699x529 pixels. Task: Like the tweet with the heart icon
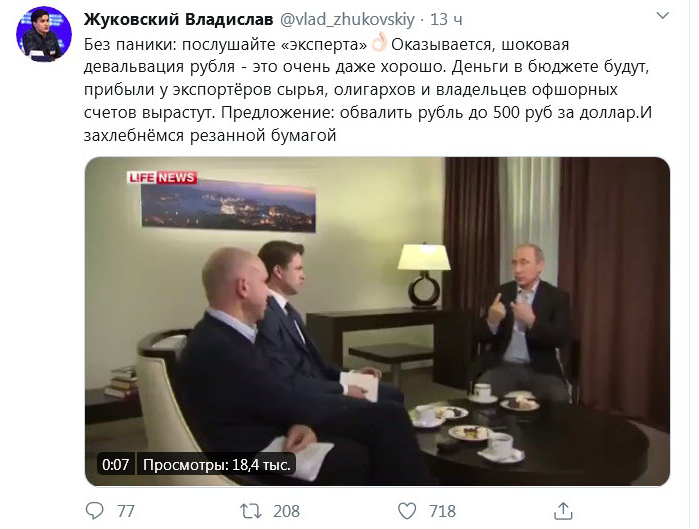pyautogui.click(x=407, y=511)
